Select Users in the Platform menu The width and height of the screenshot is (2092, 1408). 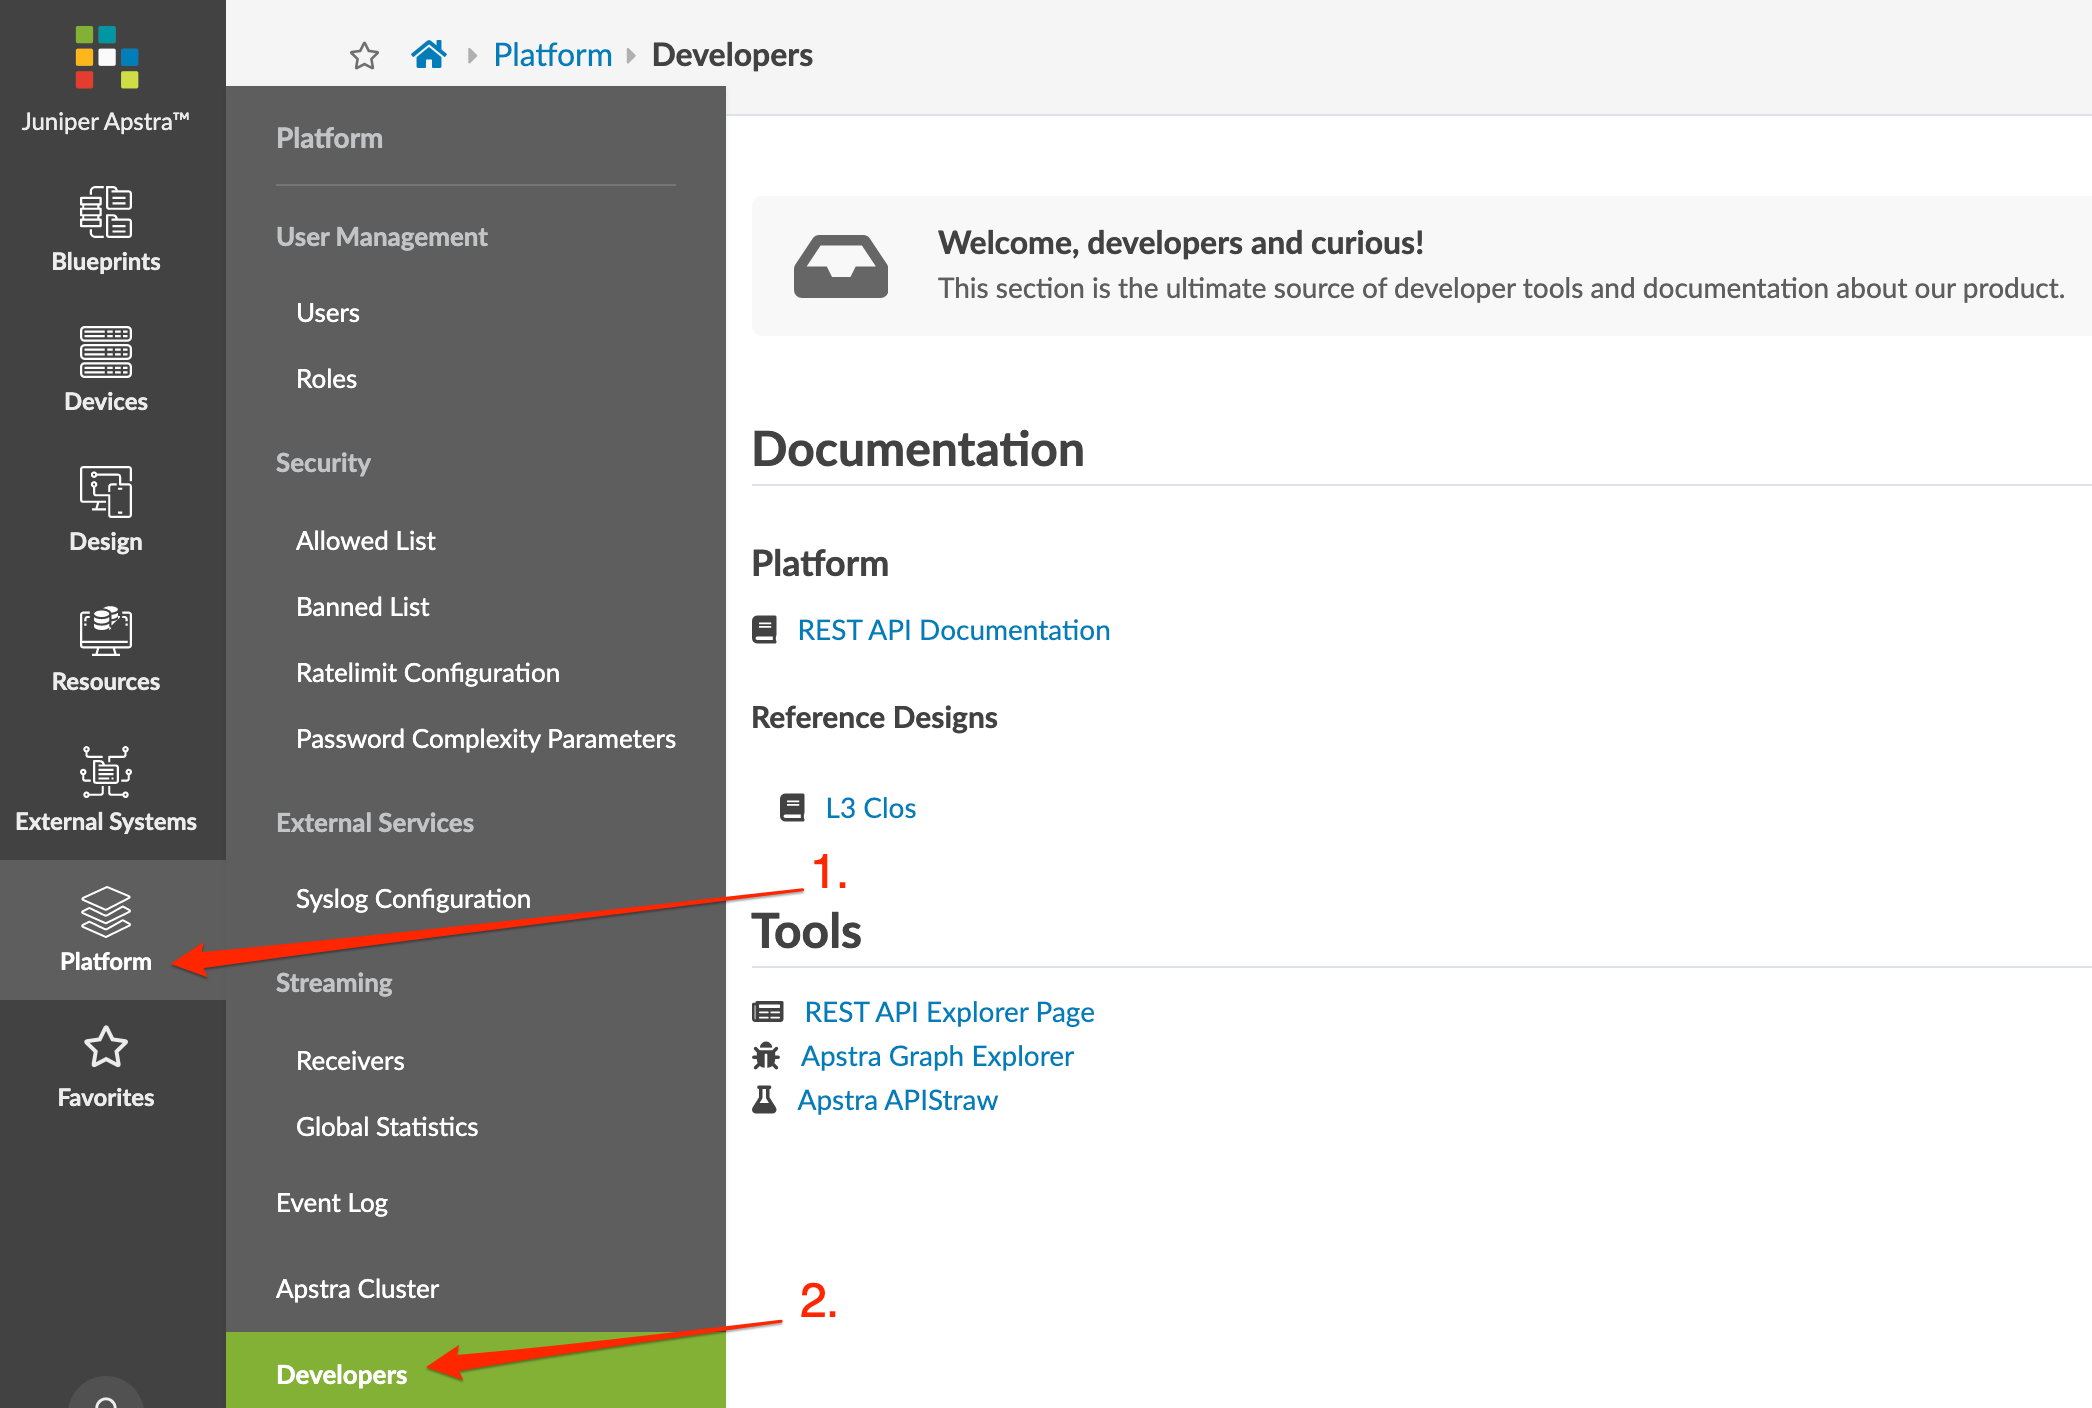(328, 313)
